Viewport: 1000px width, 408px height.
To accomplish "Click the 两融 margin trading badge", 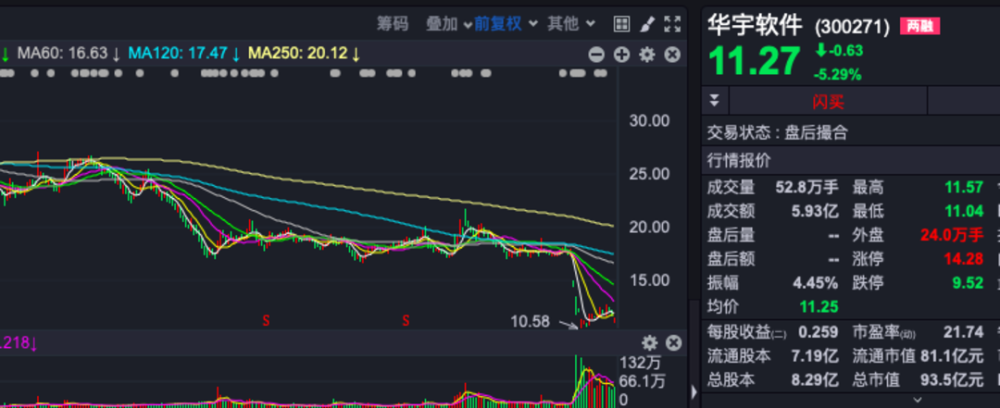I will 920,26.
